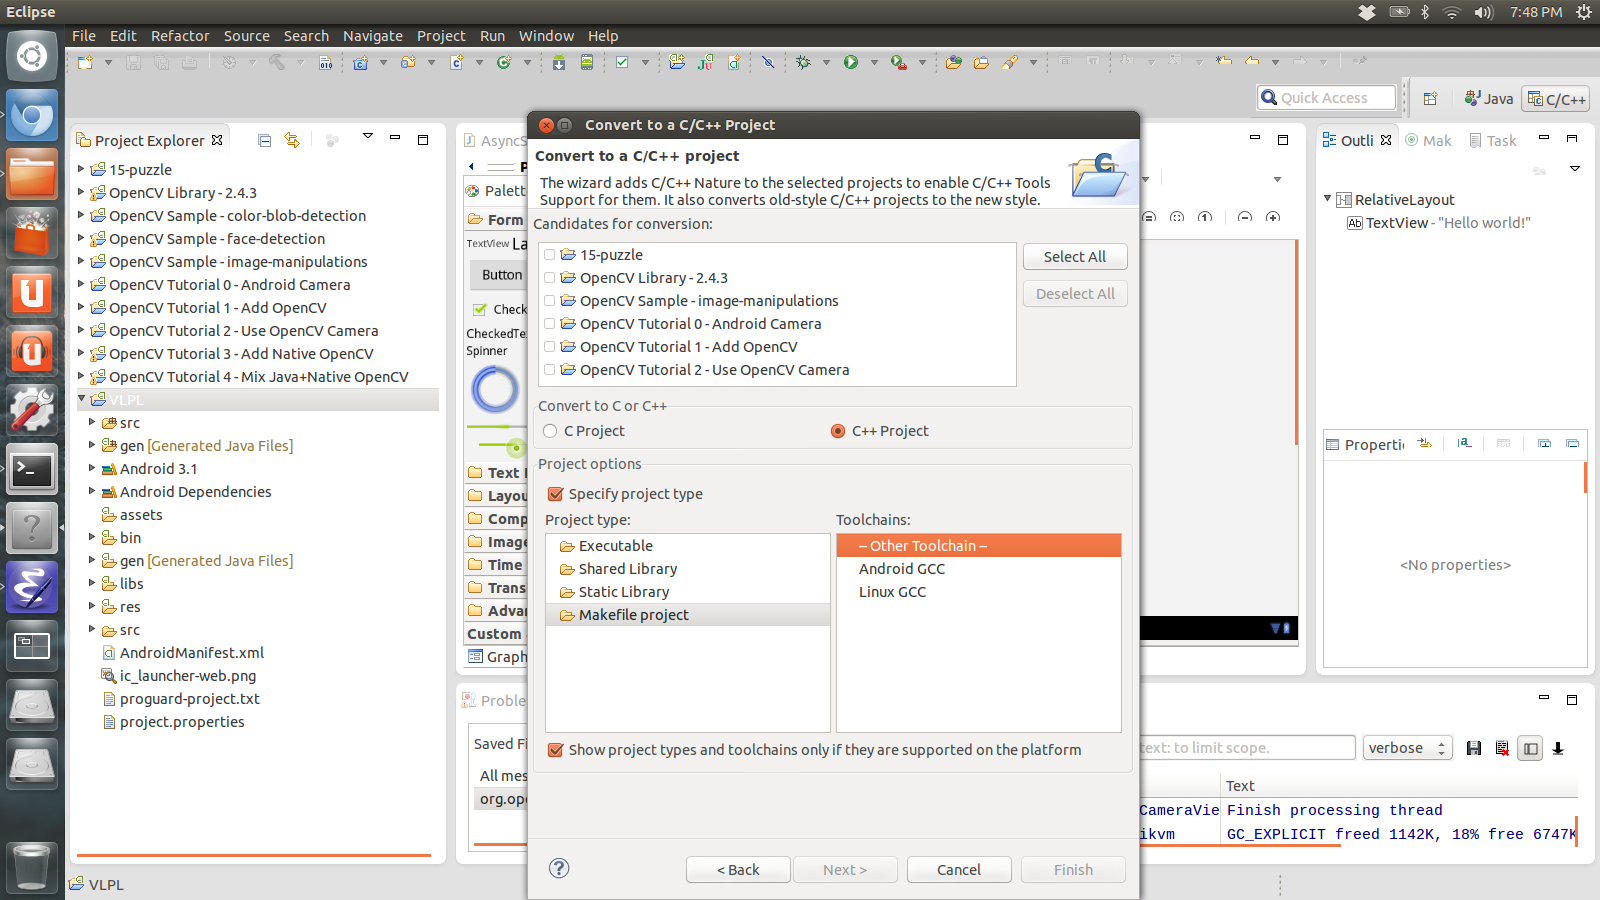Screen dimensions: 1600x900
Task: Switch to the Java perspective
Action: 1488,98
